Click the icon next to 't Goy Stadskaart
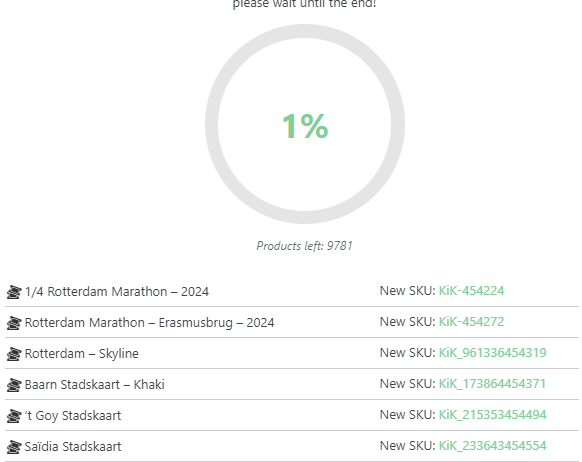This screenshot has height=462, width=582. [14, 416]
